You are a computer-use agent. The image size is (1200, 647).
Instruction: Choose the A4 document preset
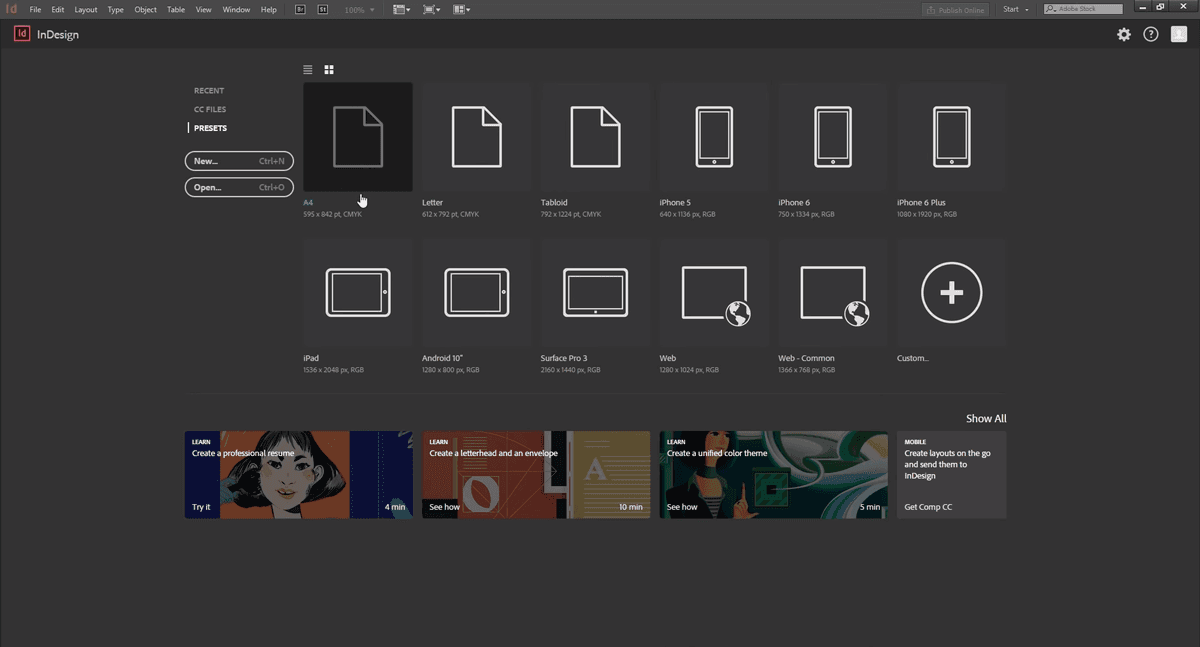[358, 137]
